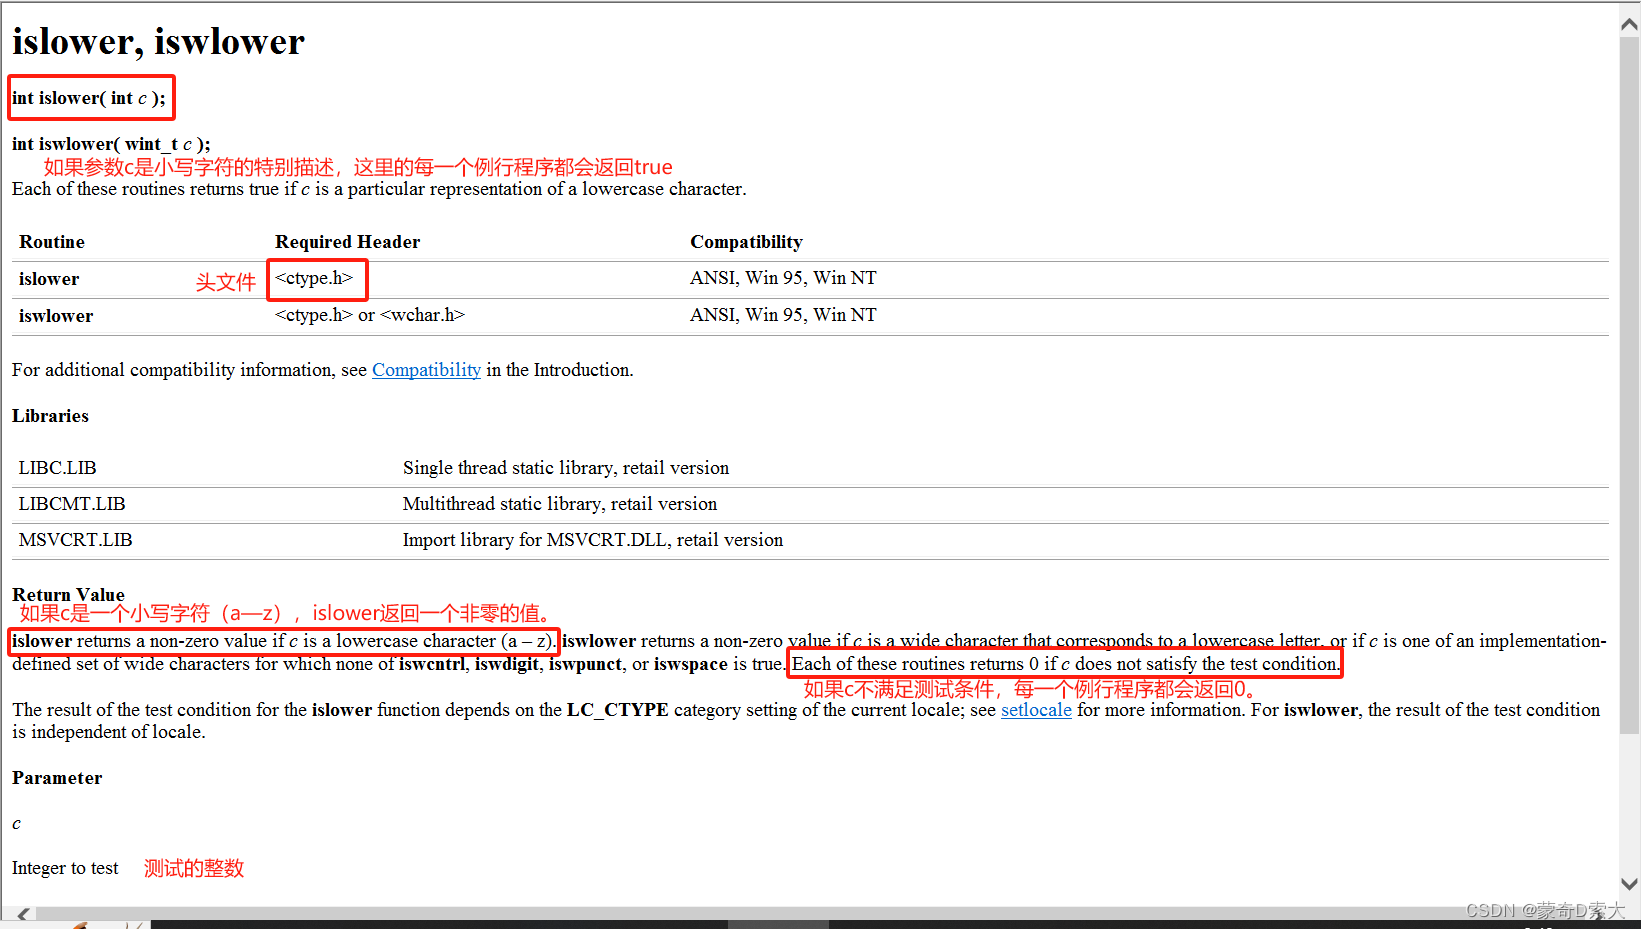The image size is (1641, 929).
Task: Click the 'Libraries' section heading
Action: click(x=50, y=416)
